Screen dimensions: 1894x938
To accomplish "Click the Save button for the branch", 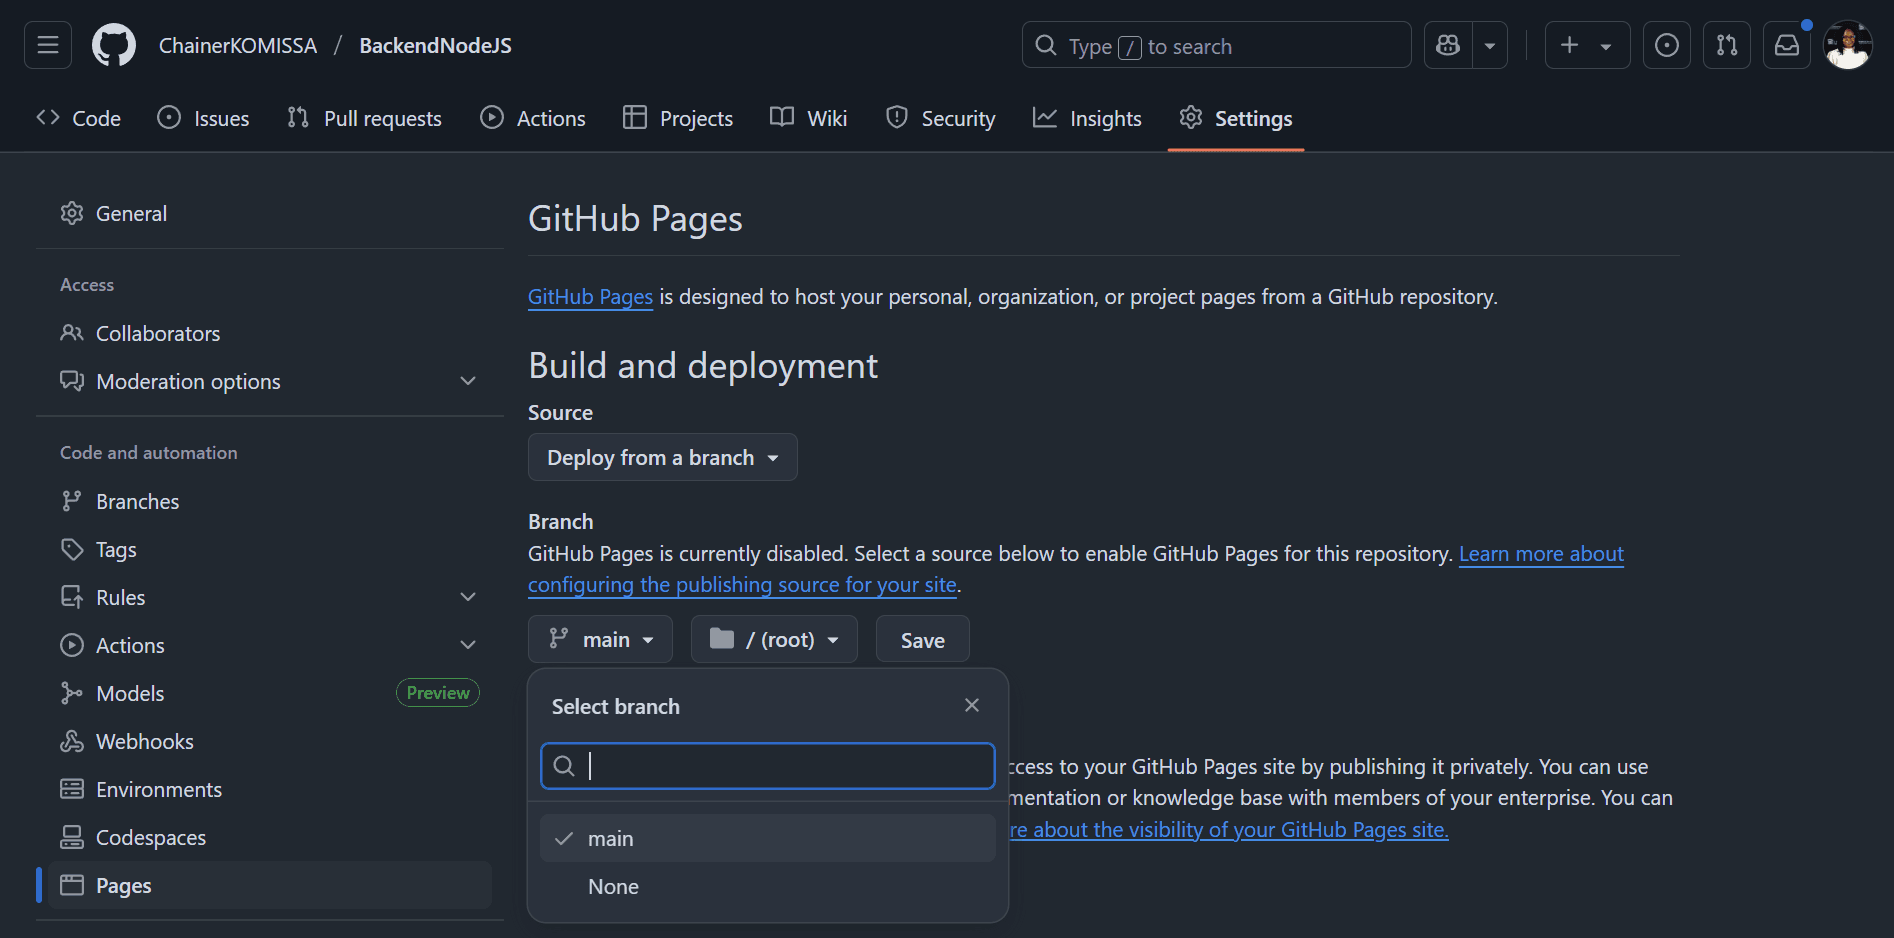I will coord(921,639).
